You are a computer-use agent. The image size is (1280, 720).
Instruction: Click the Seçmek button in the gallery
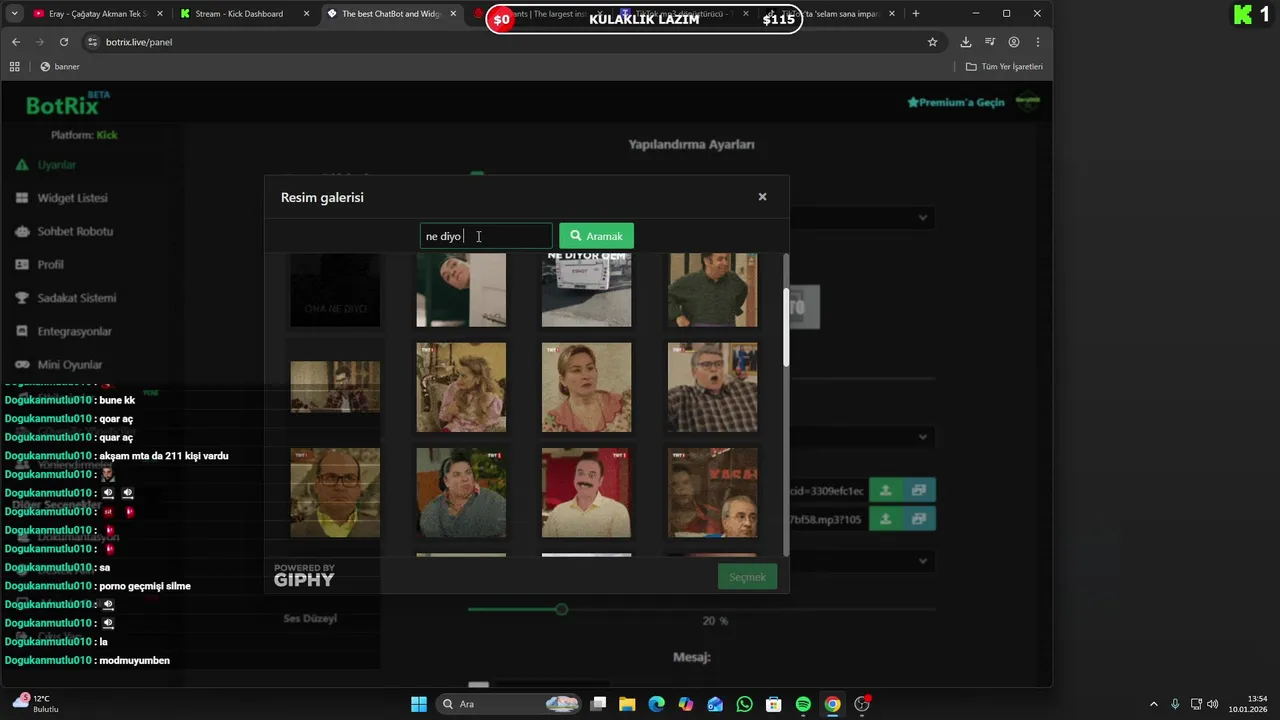pyautogui.click(x=747, y=577)
